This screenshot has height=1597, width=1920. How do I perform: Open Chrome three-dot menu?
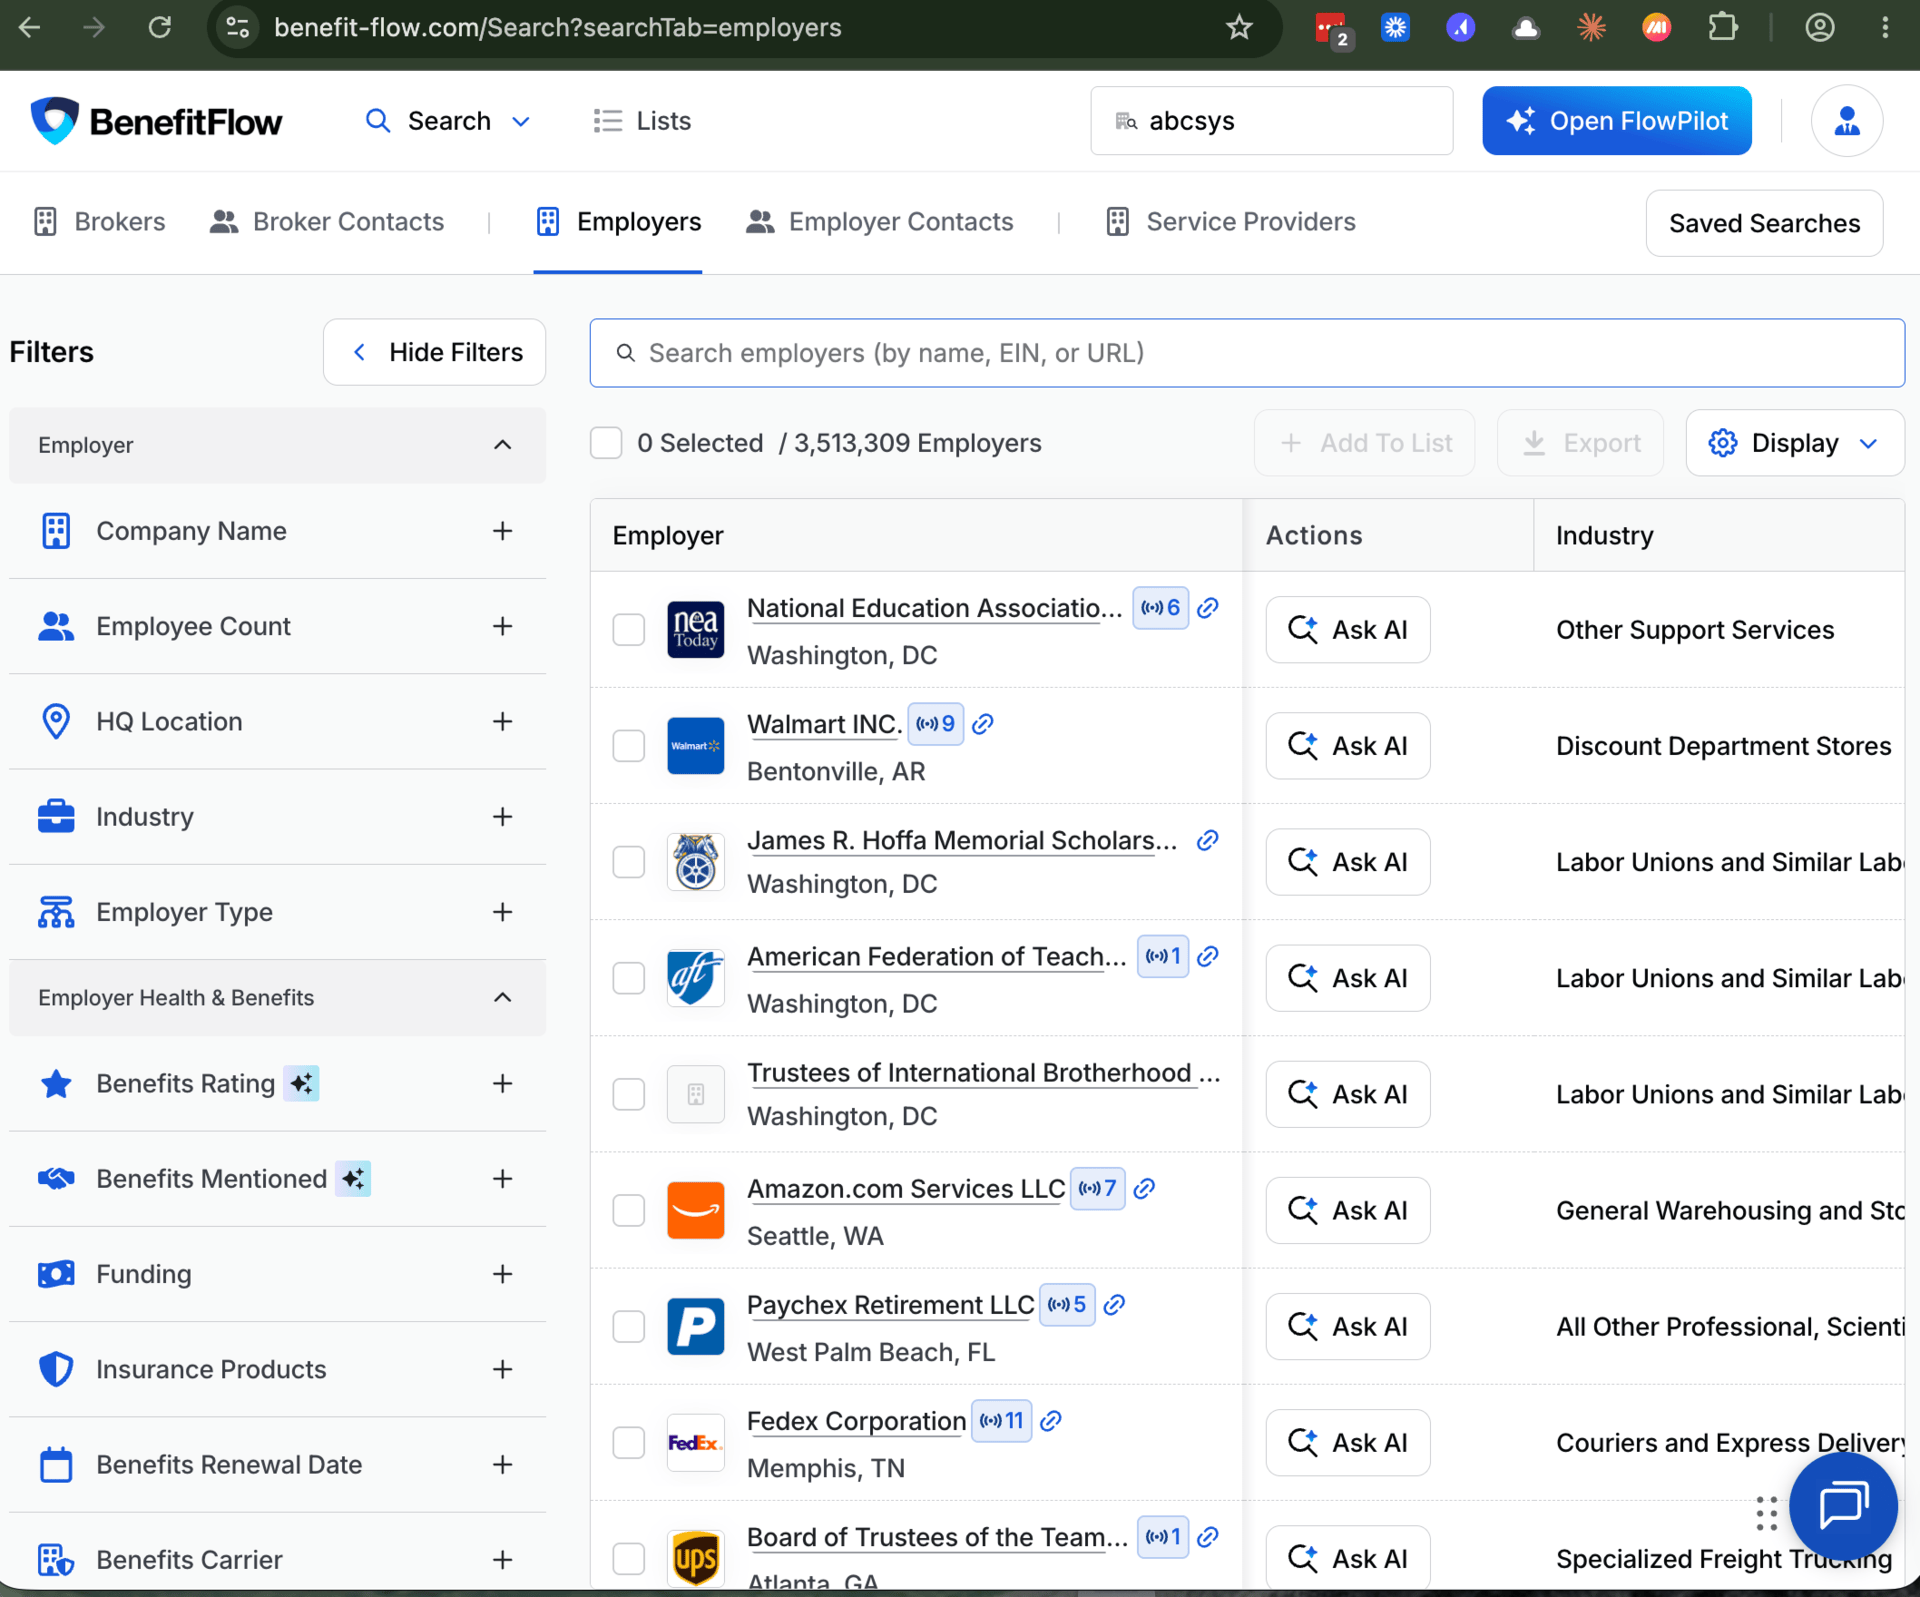pos(1885,27)
